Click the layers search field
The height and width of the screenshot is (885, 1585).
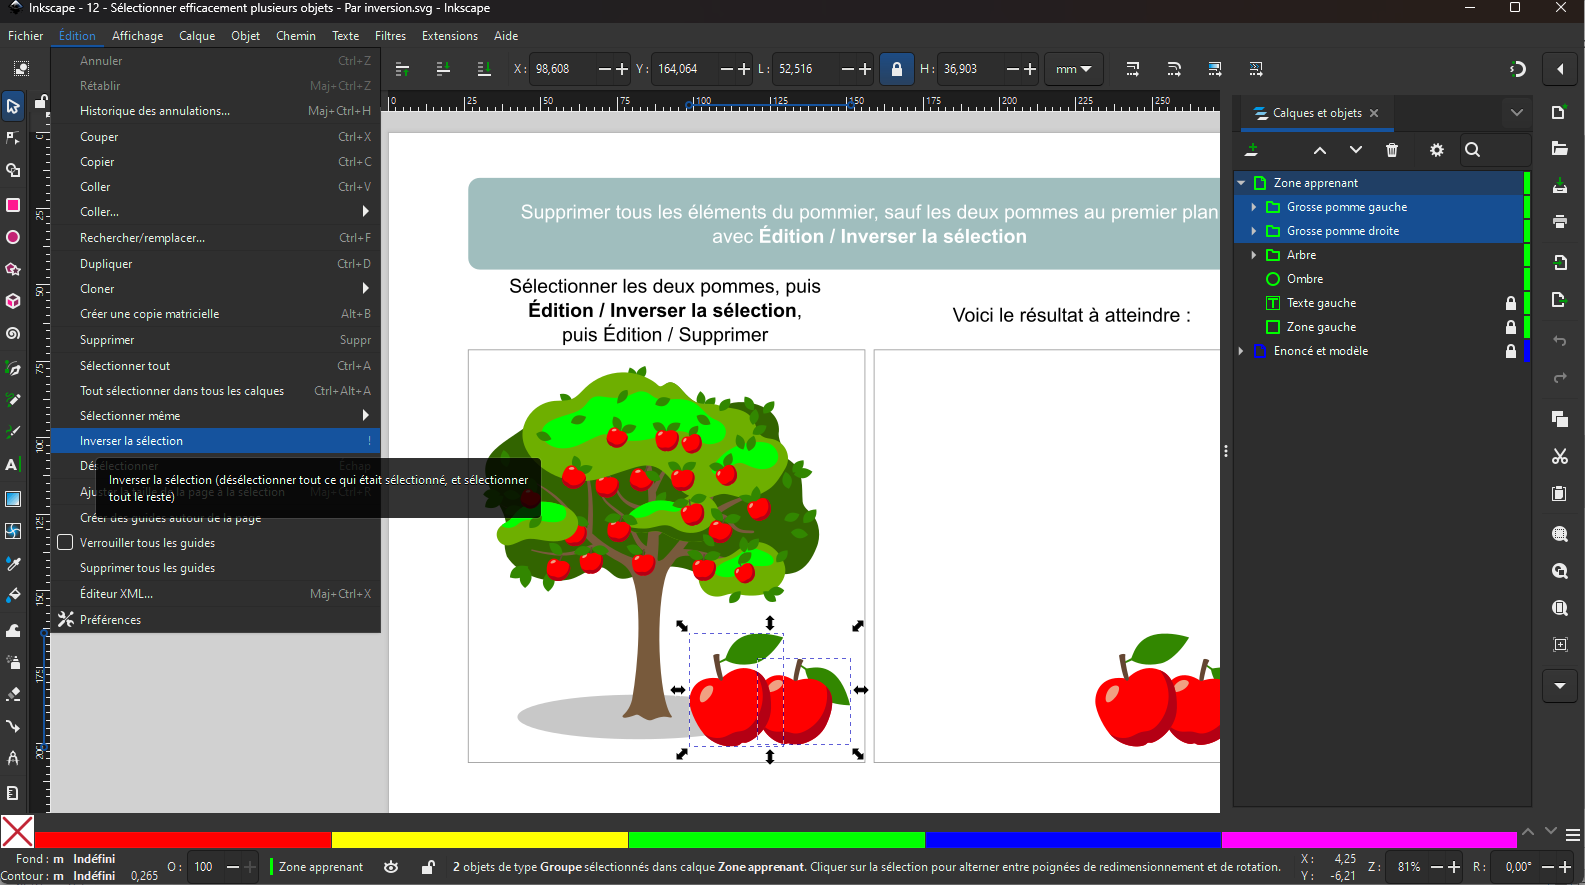tap(1495, 150)
